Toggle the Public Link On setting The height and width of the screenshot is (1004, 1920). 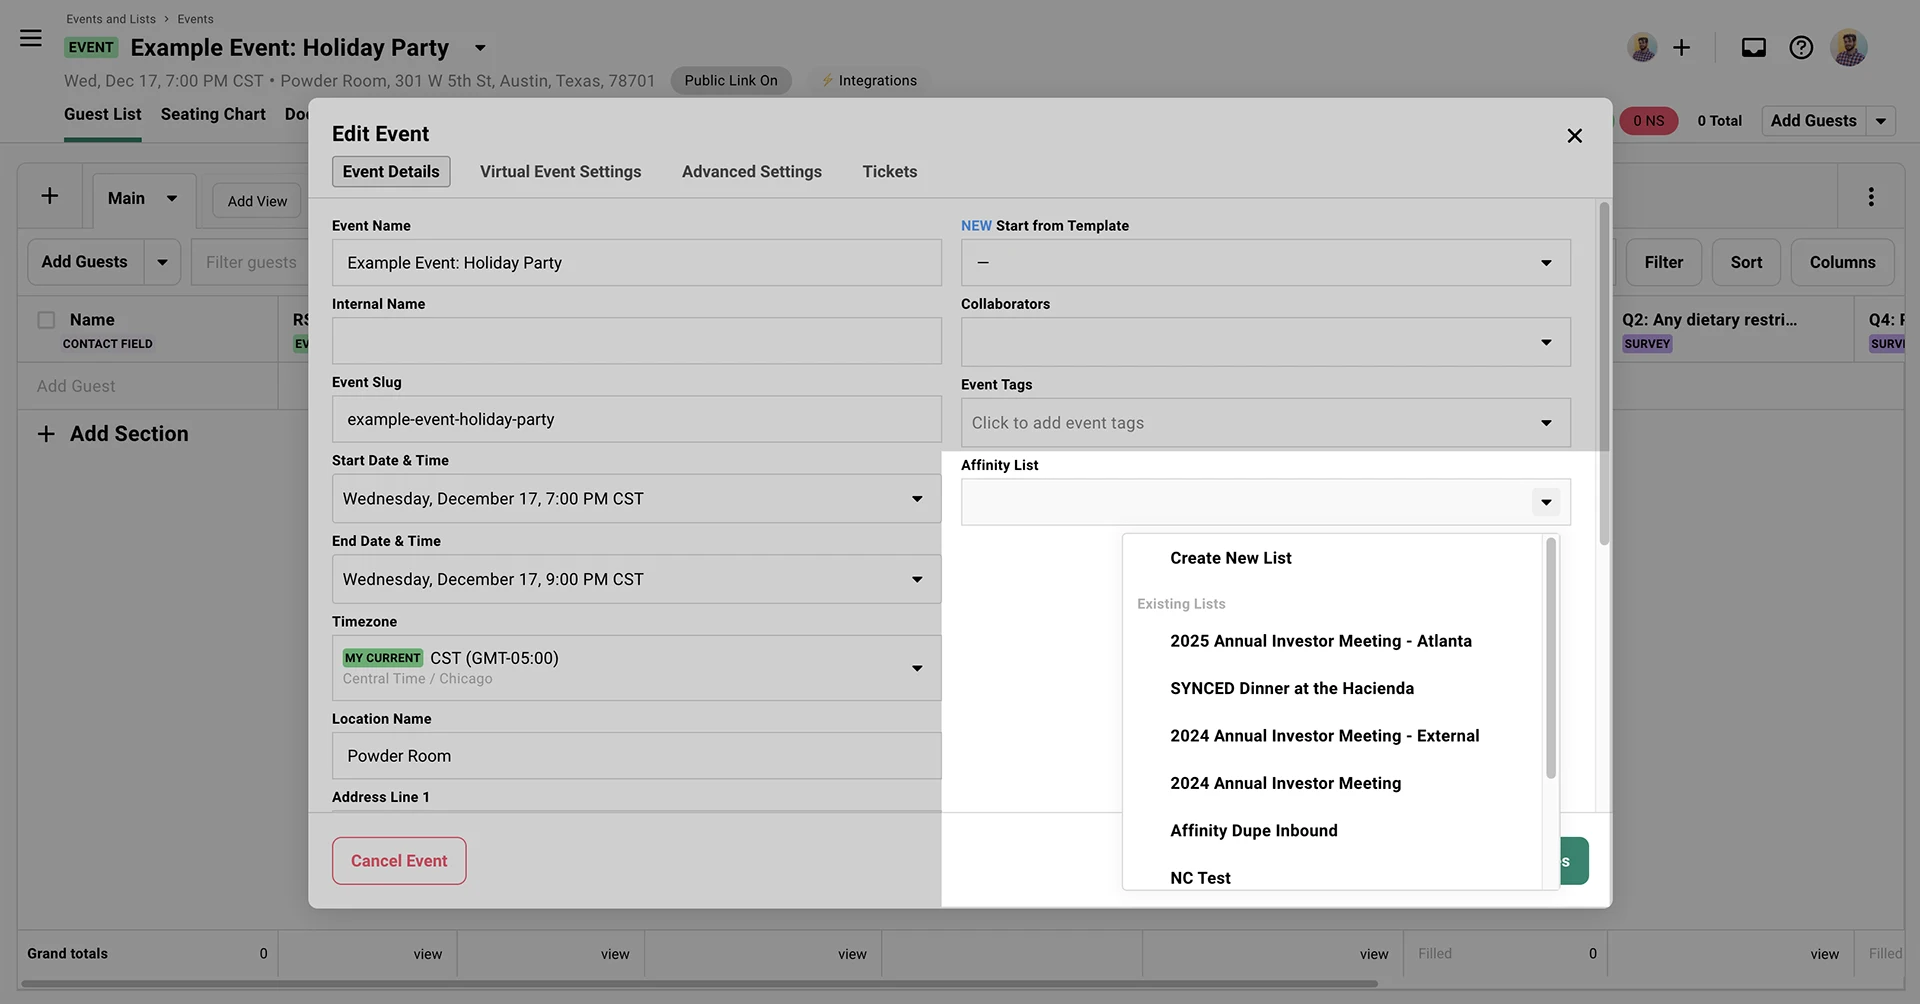[x=731, y=80]
